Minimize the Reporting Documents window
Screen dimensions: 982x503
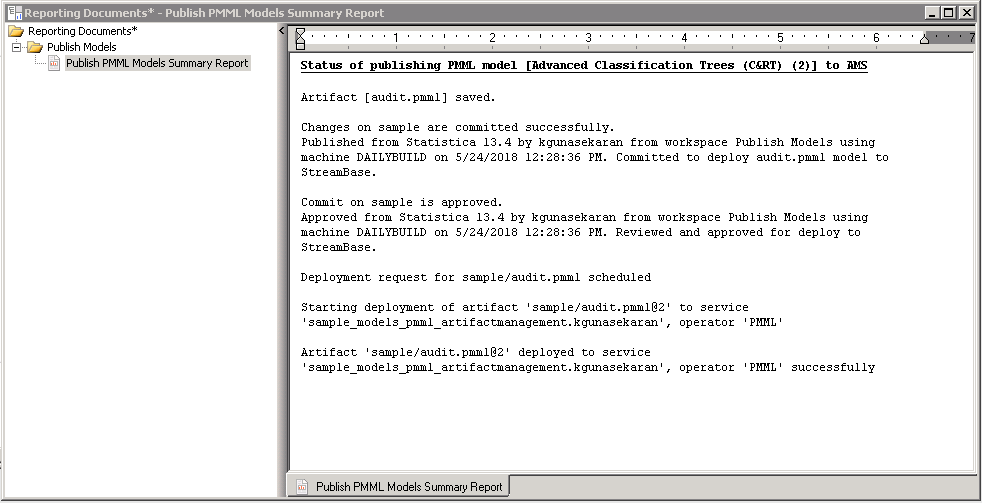(x=933, y=13)
